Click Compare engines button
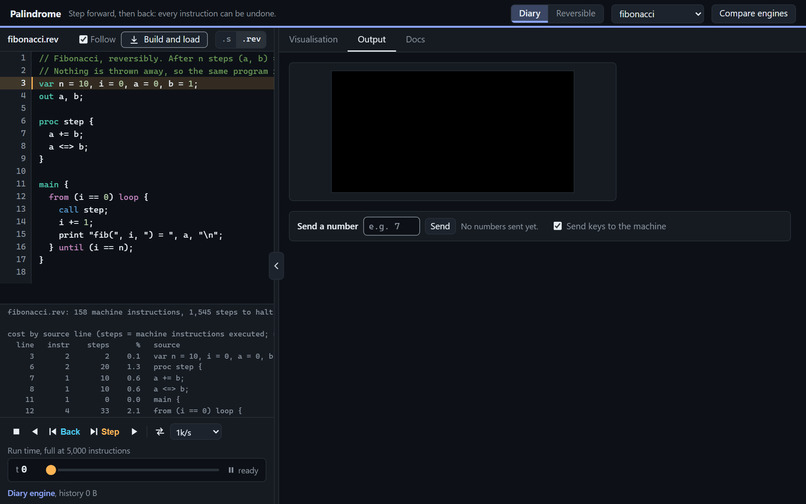This screenshot has width=806, height=504. tap(753, 13)
